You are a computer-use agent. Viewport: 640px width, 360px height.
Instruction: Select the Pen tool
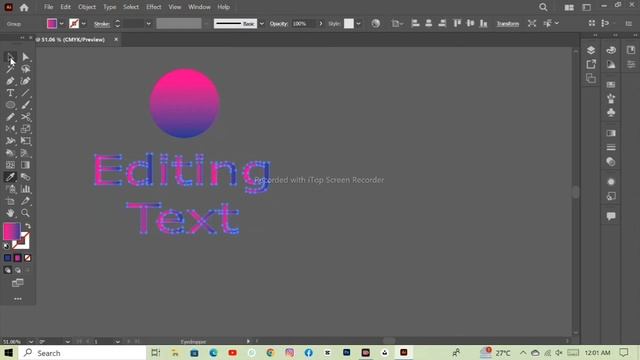pos(10,81)
